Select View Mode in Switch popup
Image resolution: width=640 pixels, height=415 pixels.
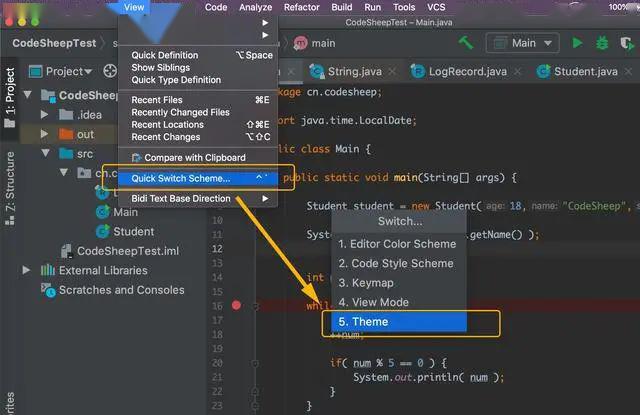coord(399,302)
